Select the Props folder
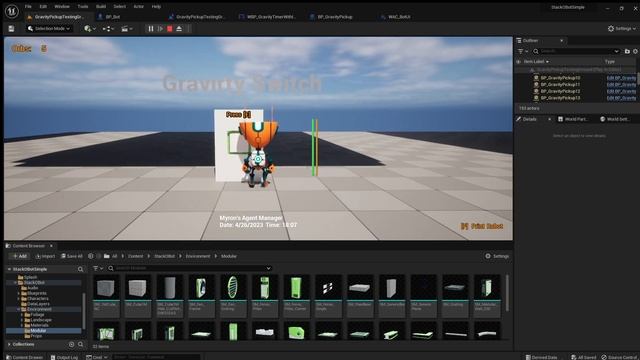640x360 pixels. pyautogui.click(x=36, y=336)
